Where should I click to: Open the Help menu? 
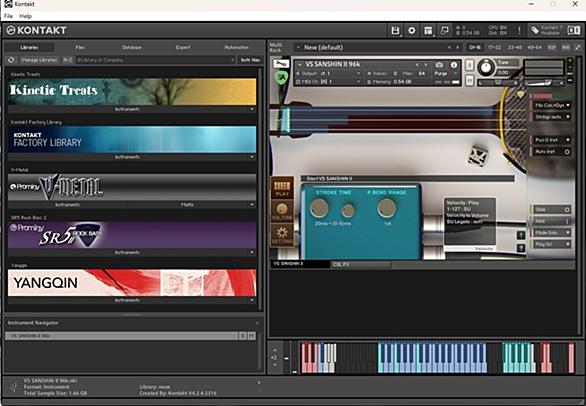pyautogui.click(x=25, y=16)
